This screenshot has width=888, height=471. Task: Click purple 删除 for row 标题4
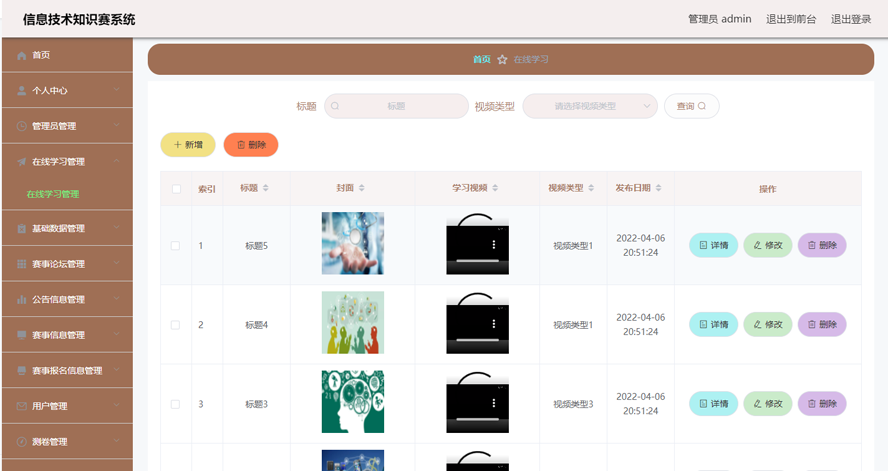click(x=822, y=324)
